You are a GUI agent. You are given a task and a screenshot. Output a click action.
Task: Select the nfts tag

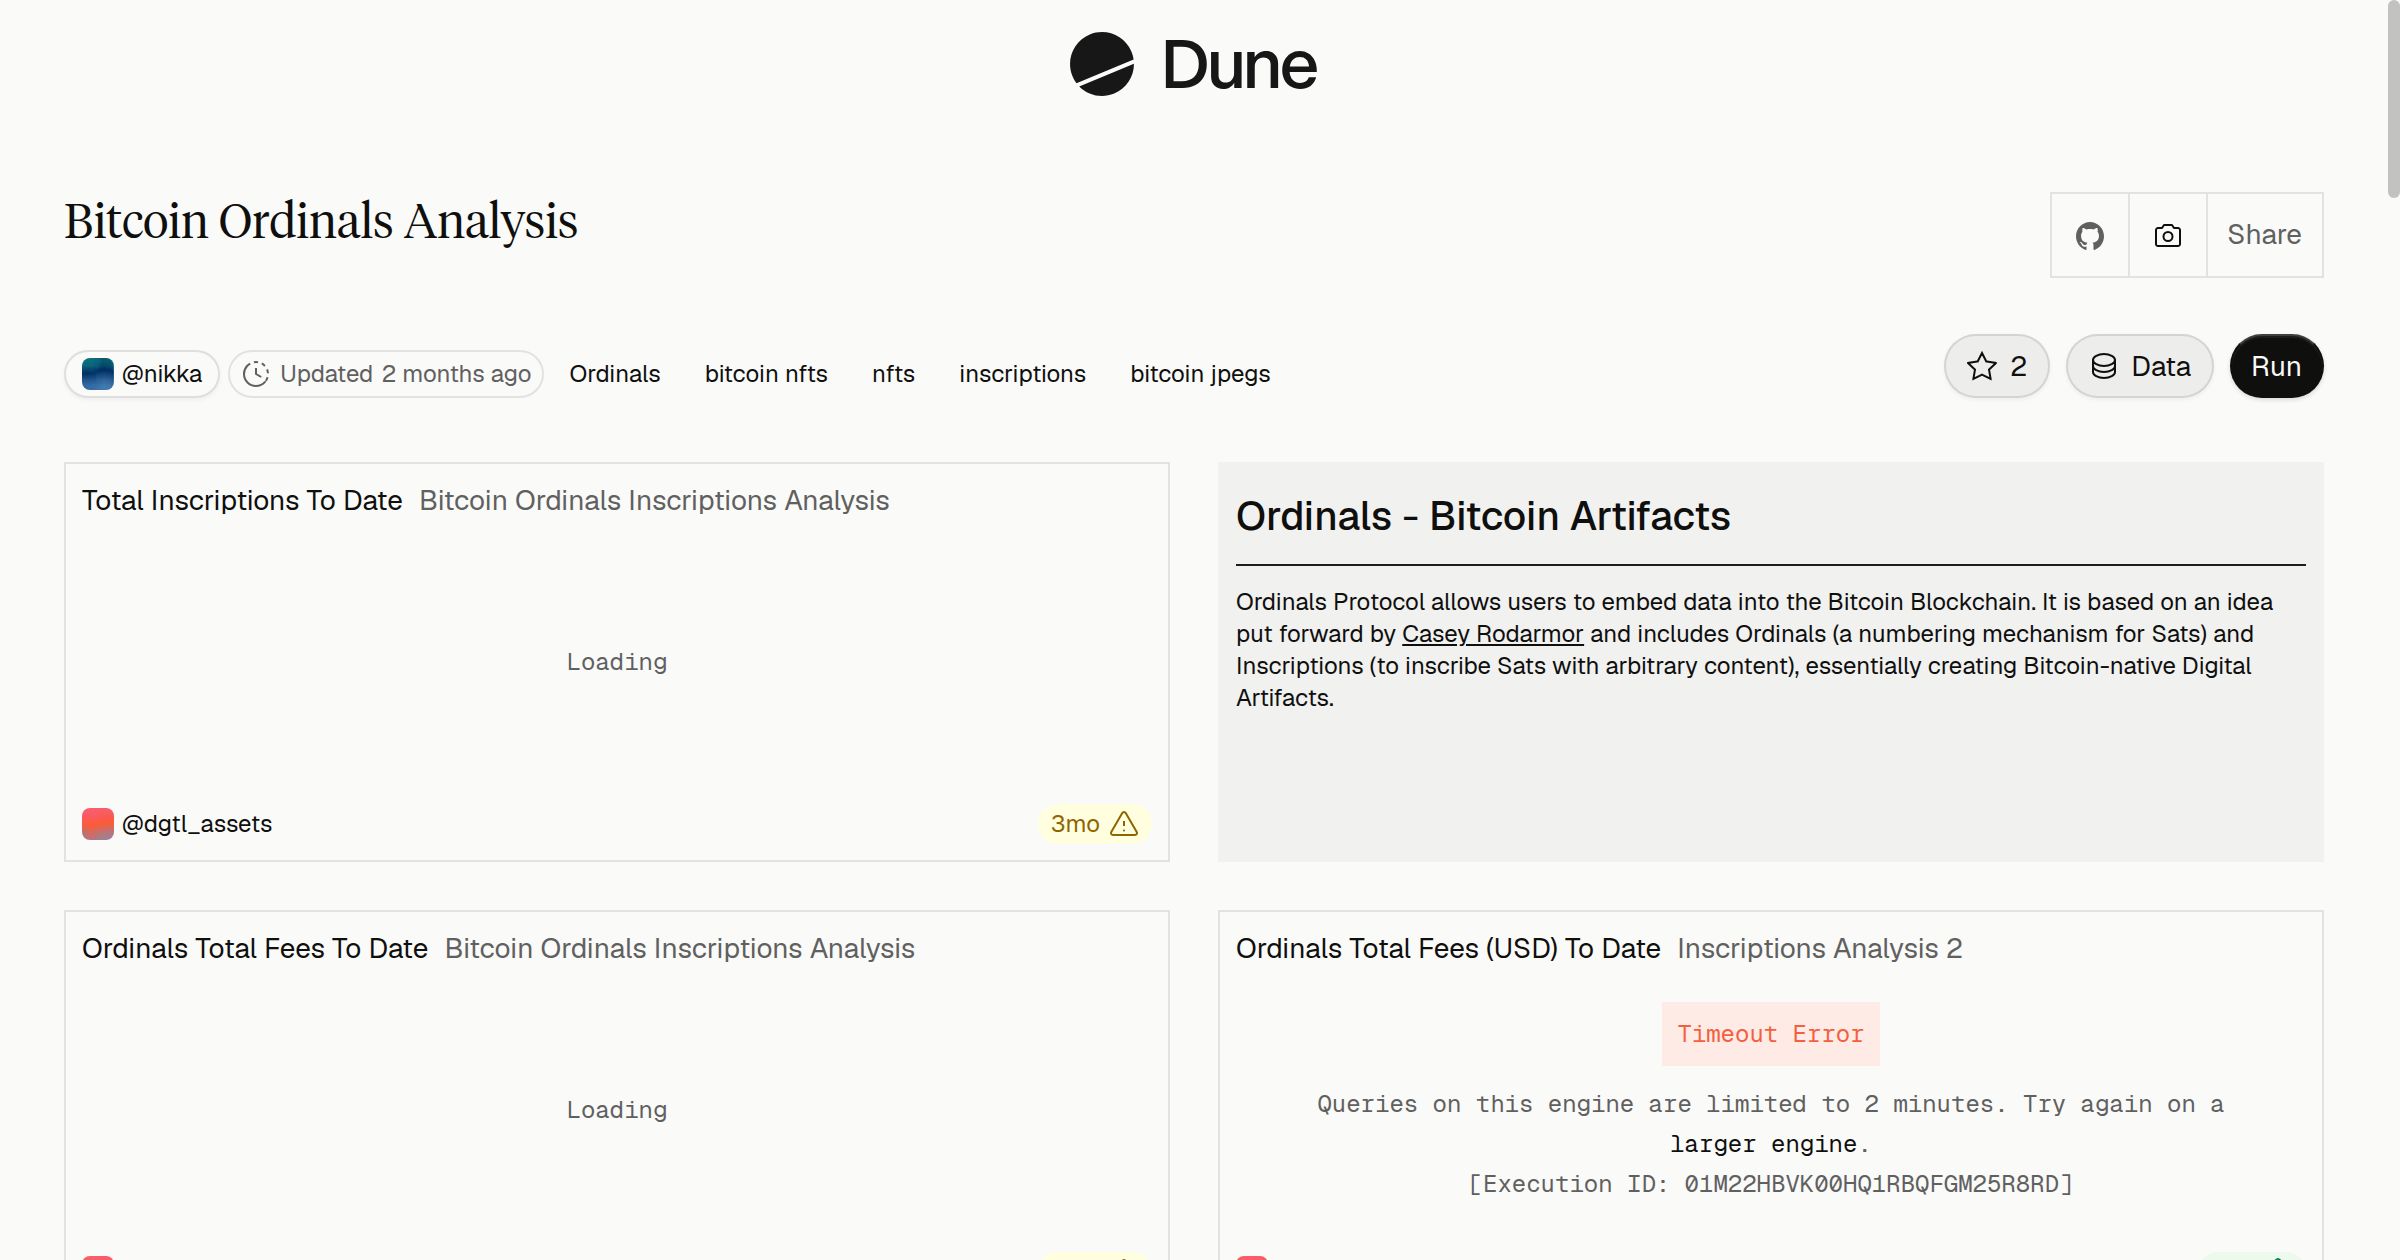893,374
